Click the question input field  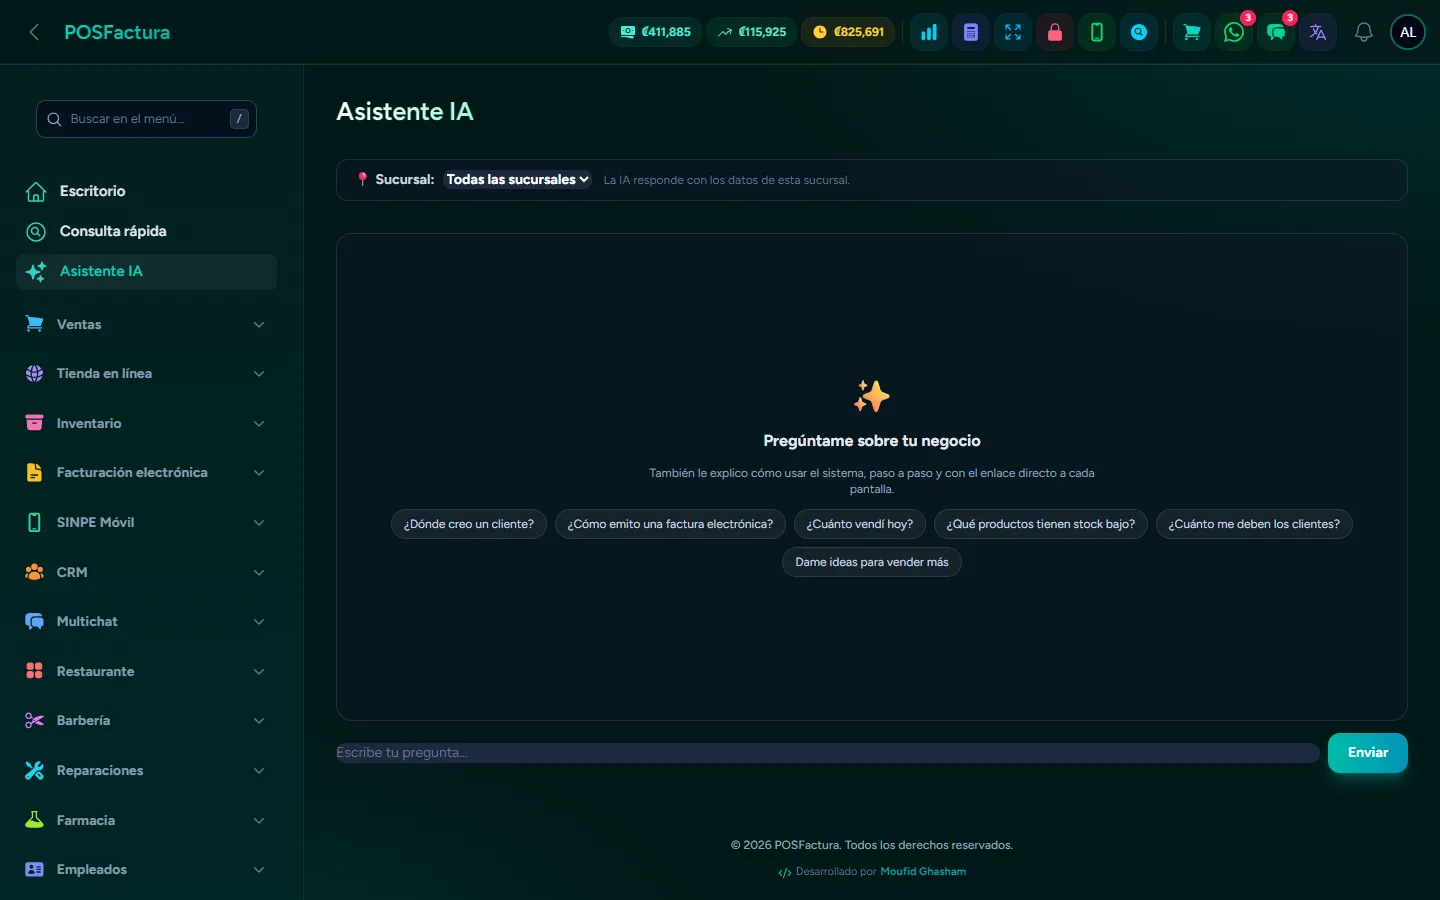coord(828,753)
